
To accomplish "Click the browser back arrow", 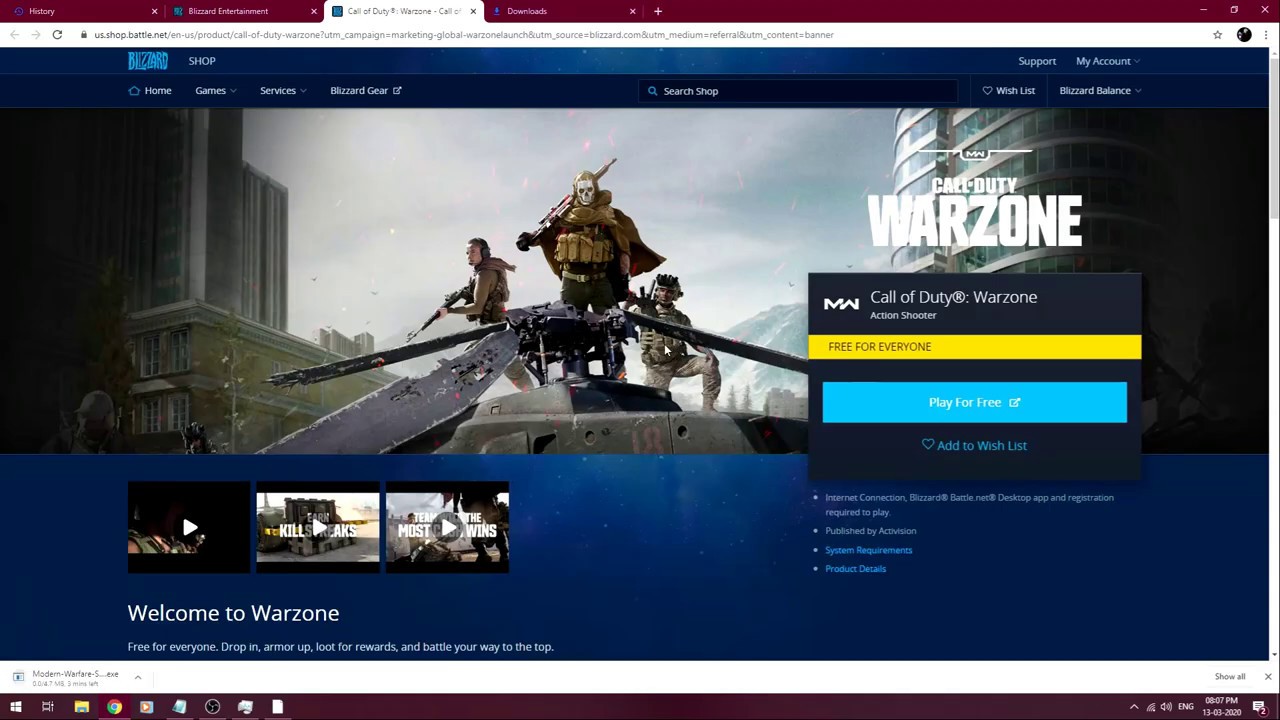I will (x=14, y=35).
